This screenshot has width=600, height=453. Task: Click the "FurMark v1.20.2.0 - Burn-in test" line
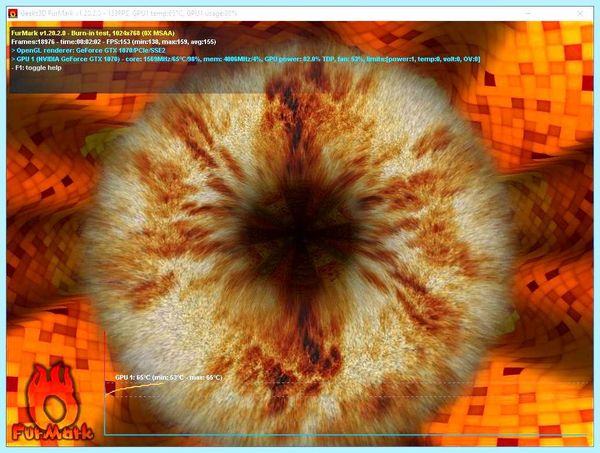(x=93, y=33)
